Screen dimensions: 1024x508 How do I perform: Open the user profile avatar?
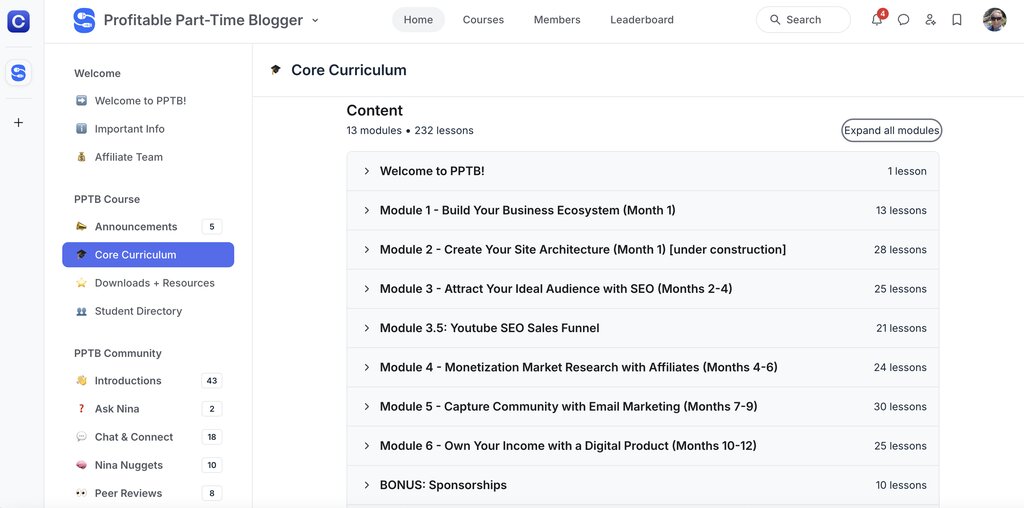tap(995, 20)
